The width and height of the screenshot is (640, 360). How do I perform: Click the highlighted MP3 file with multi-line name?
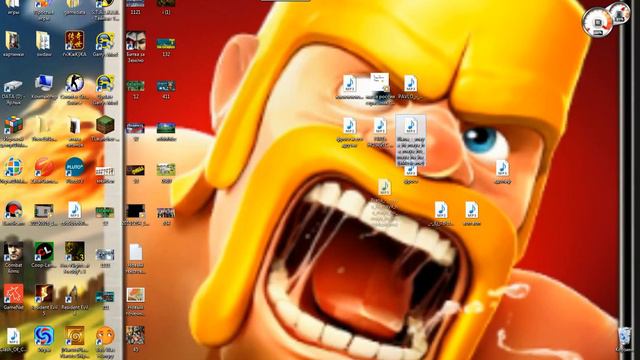click(x=411, y=141)
